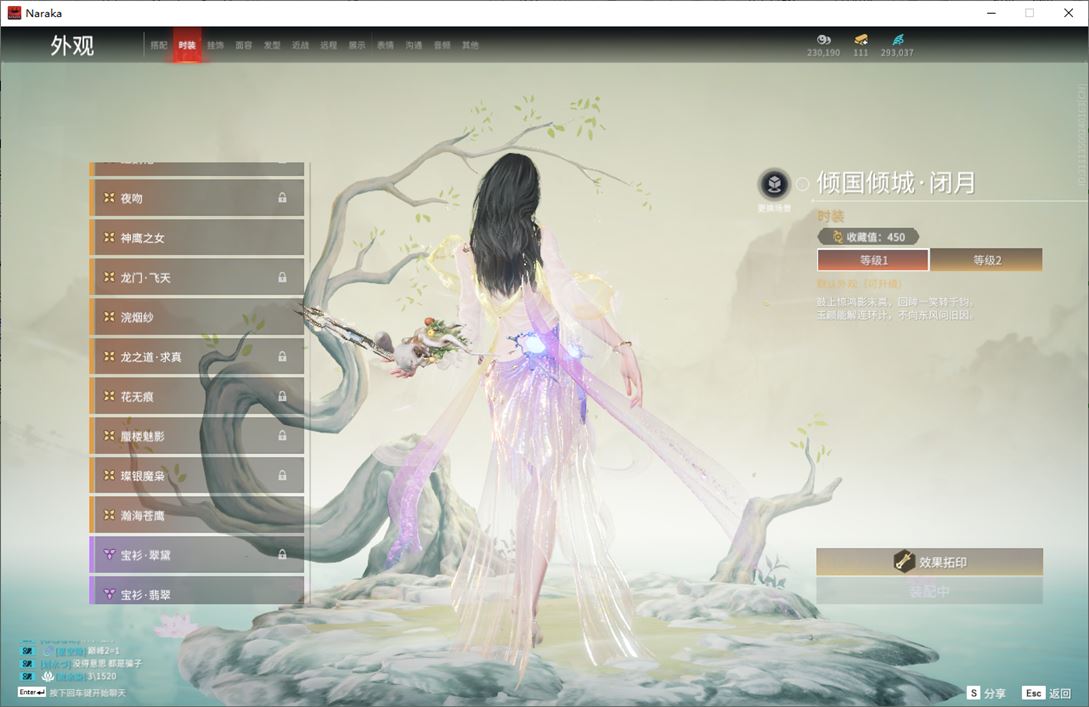Screen dimensions: 1089x707
Task: Go to the 面容 tab
Action: pyautogui.click(x=244, y=45)
